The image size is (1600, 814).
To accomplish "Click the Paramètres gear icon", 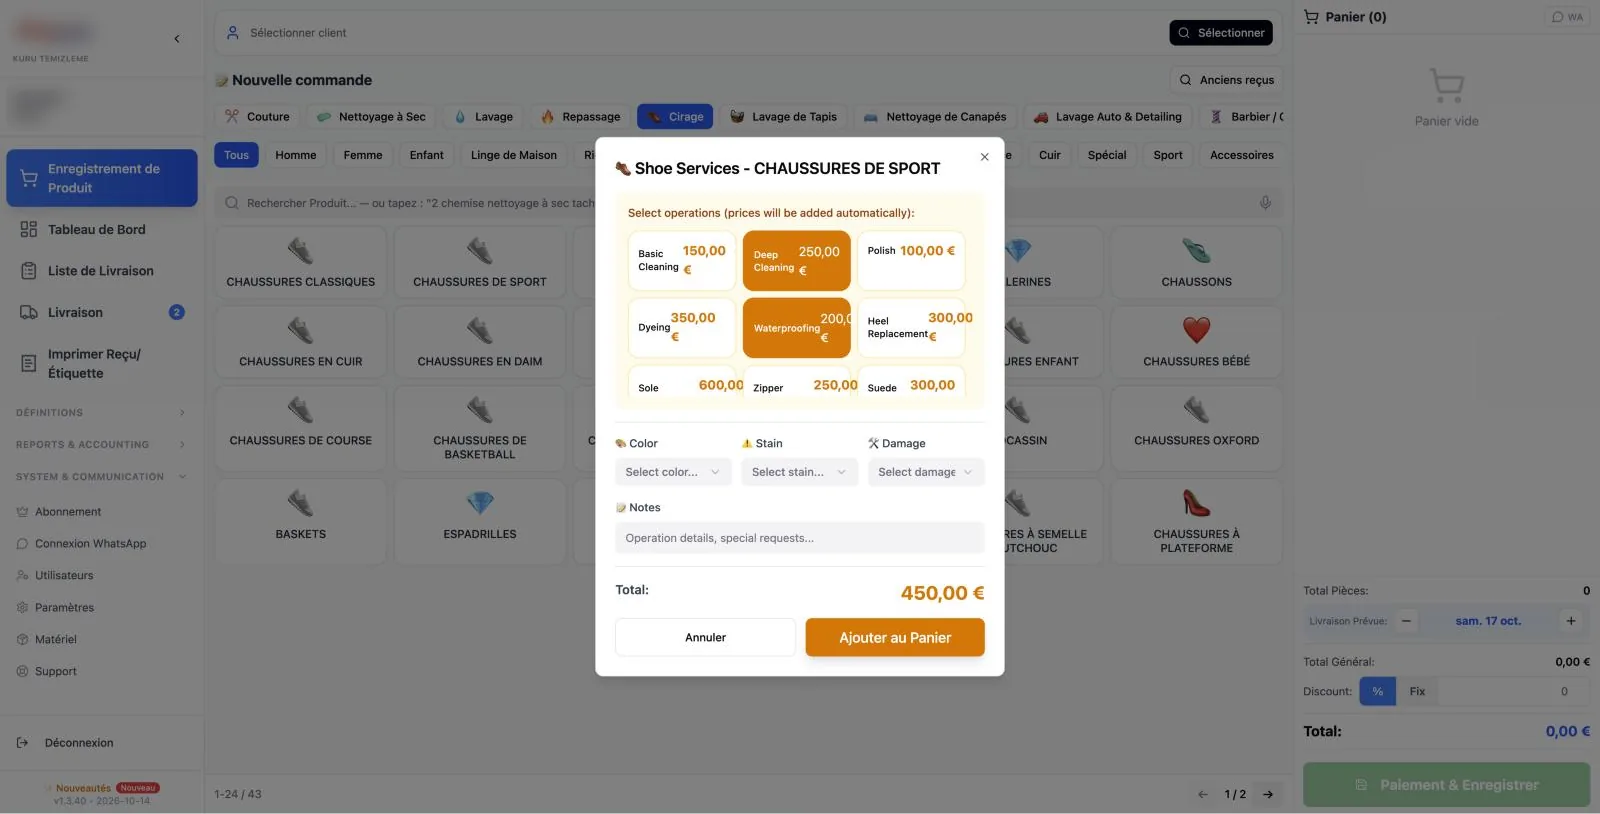I will [x=22, y=608].
